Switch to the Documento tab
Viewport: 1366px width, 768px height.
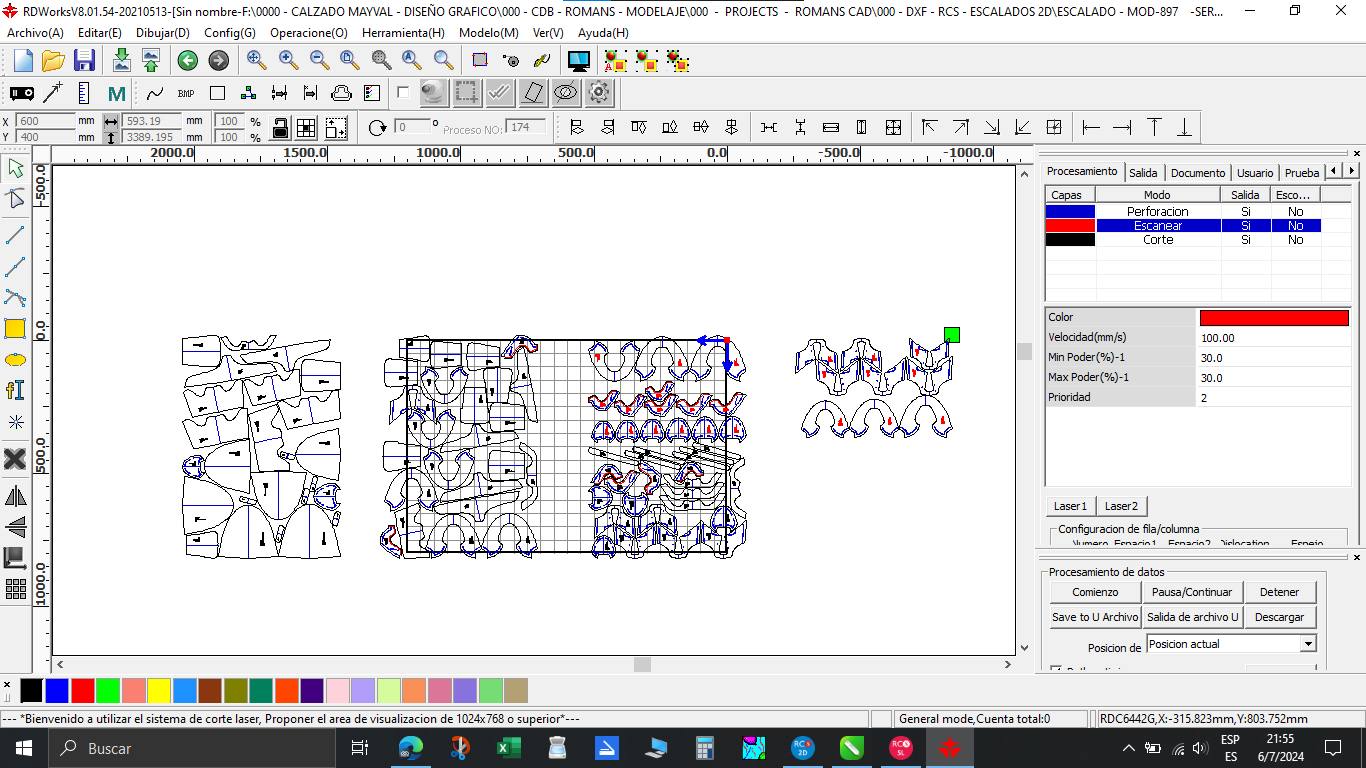[x=1197, y=172]
